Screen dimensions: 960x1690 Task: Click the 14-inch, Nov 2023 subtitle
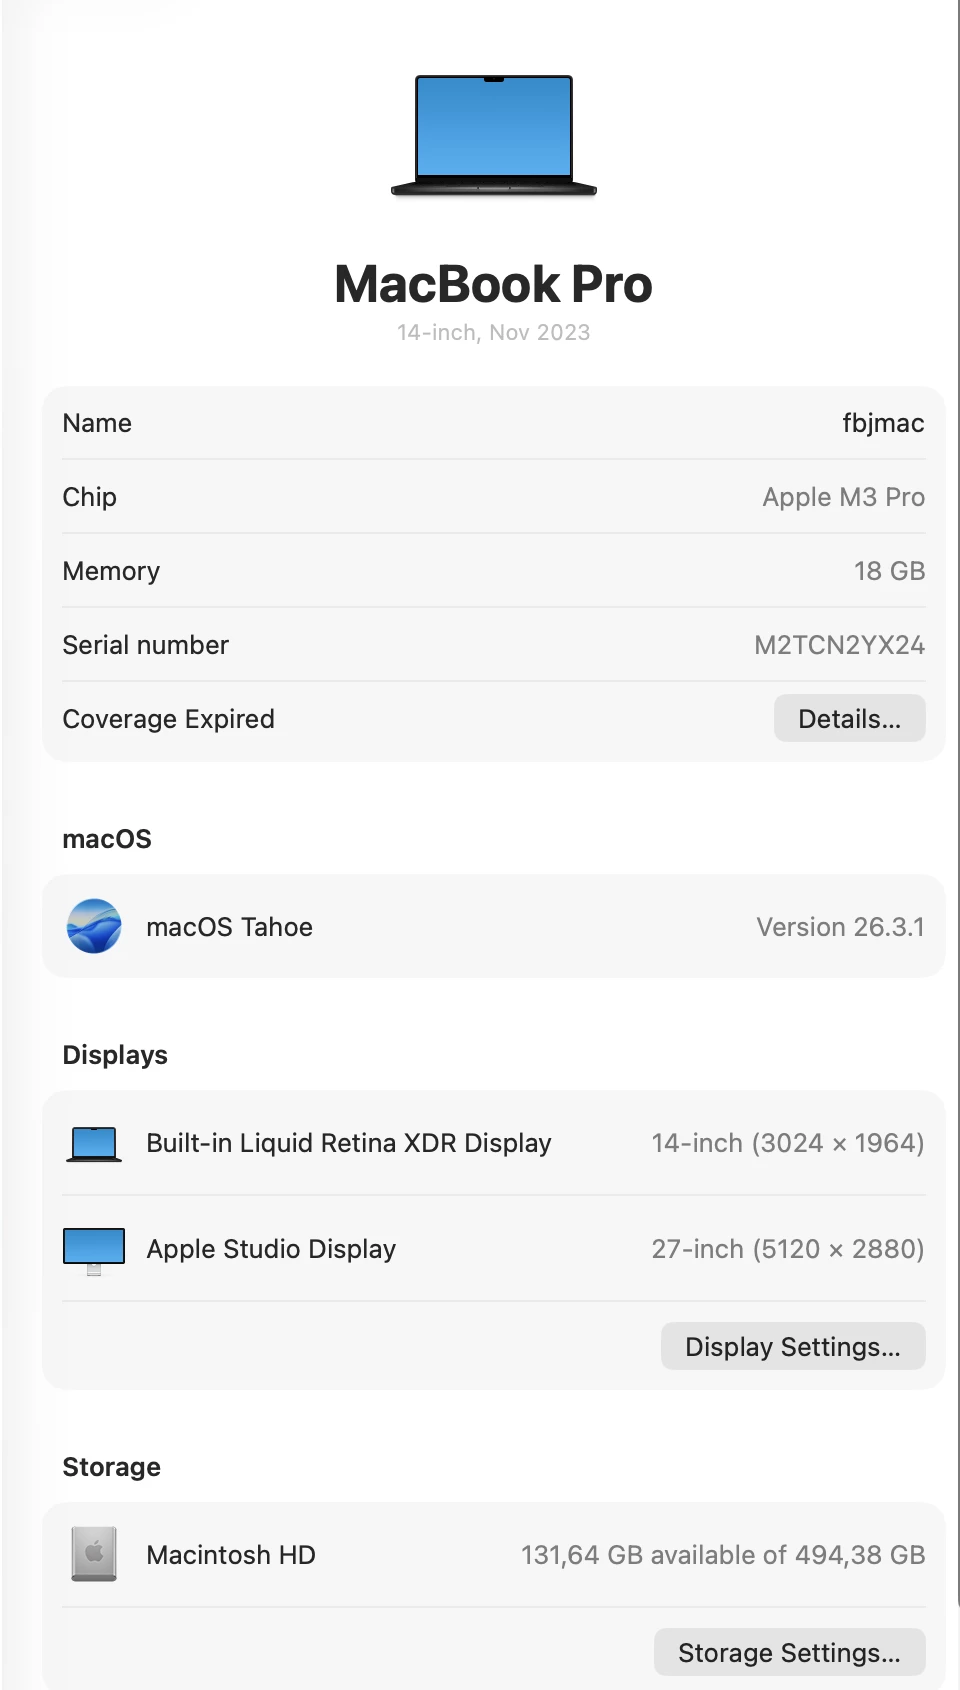pos(494,333)
